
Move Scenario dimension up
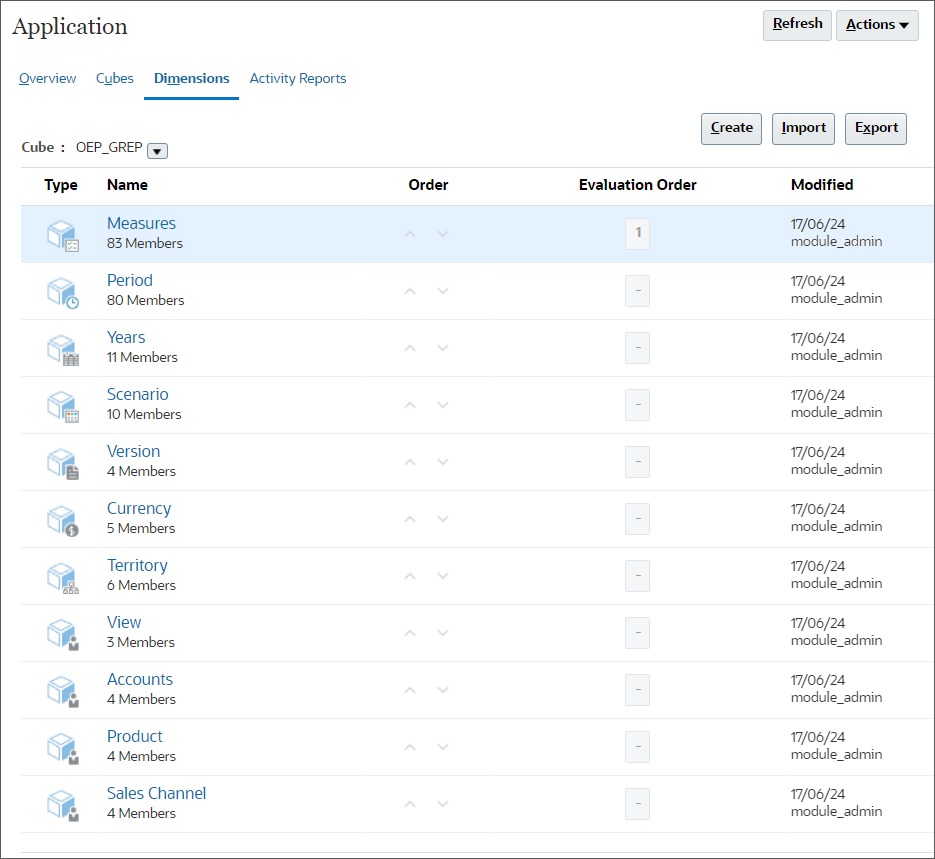[410, 405]
